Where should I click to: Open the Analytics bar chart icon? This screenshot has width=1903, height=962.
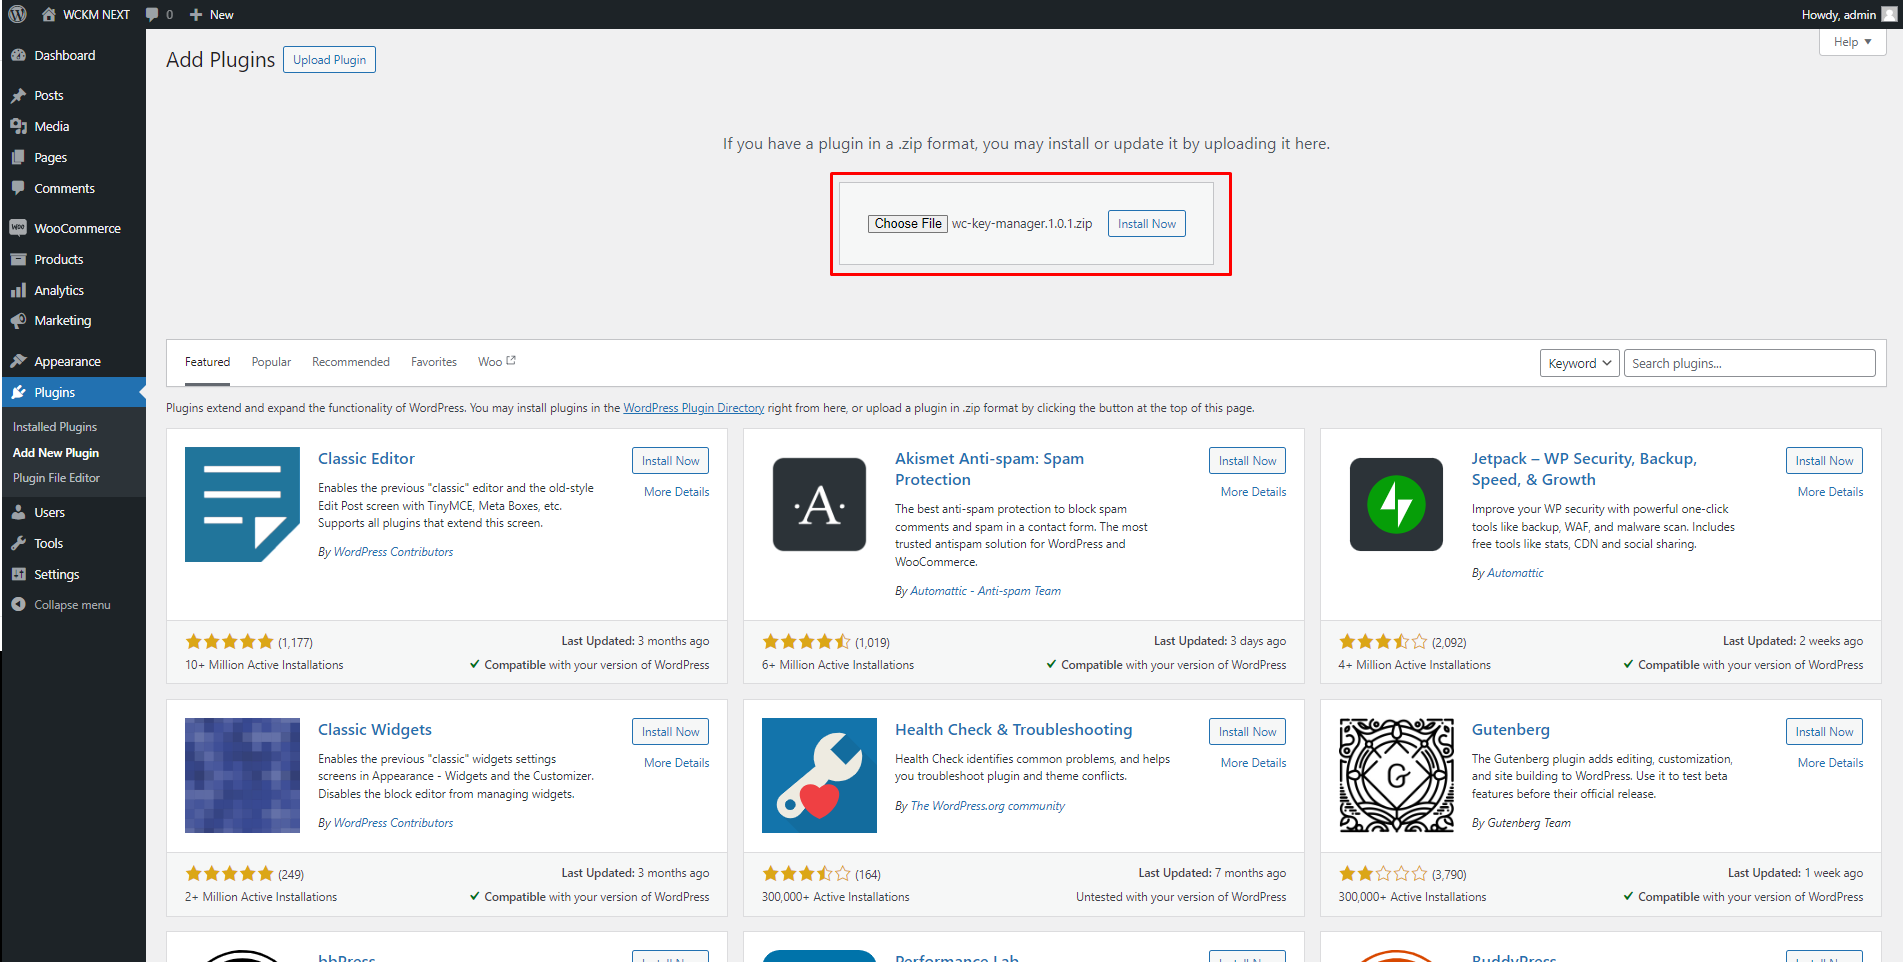click(x=18, y=290)
